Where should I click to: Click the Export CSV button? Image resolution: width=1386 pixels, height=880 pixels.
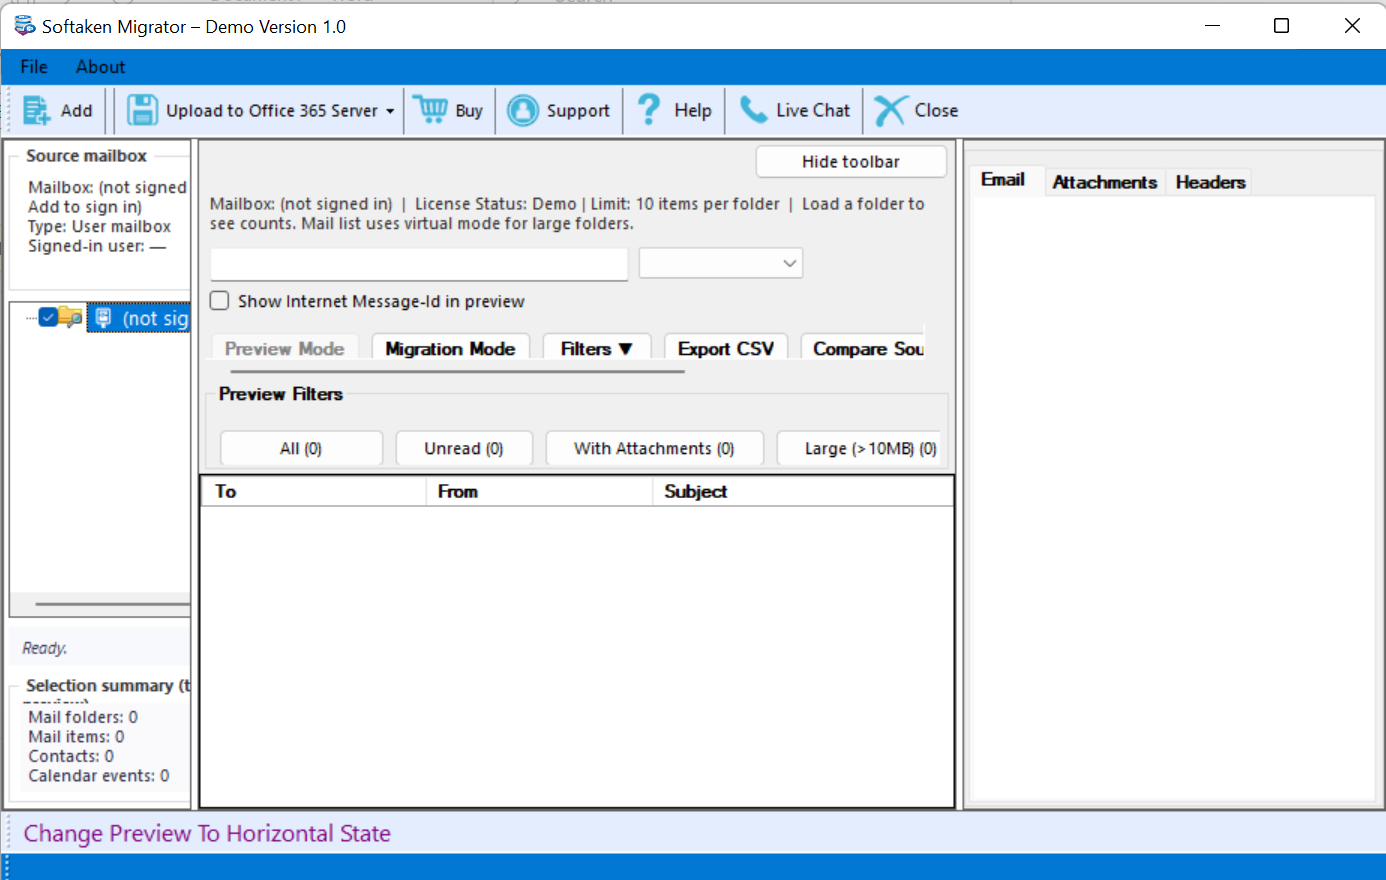[x=726, y=348]
